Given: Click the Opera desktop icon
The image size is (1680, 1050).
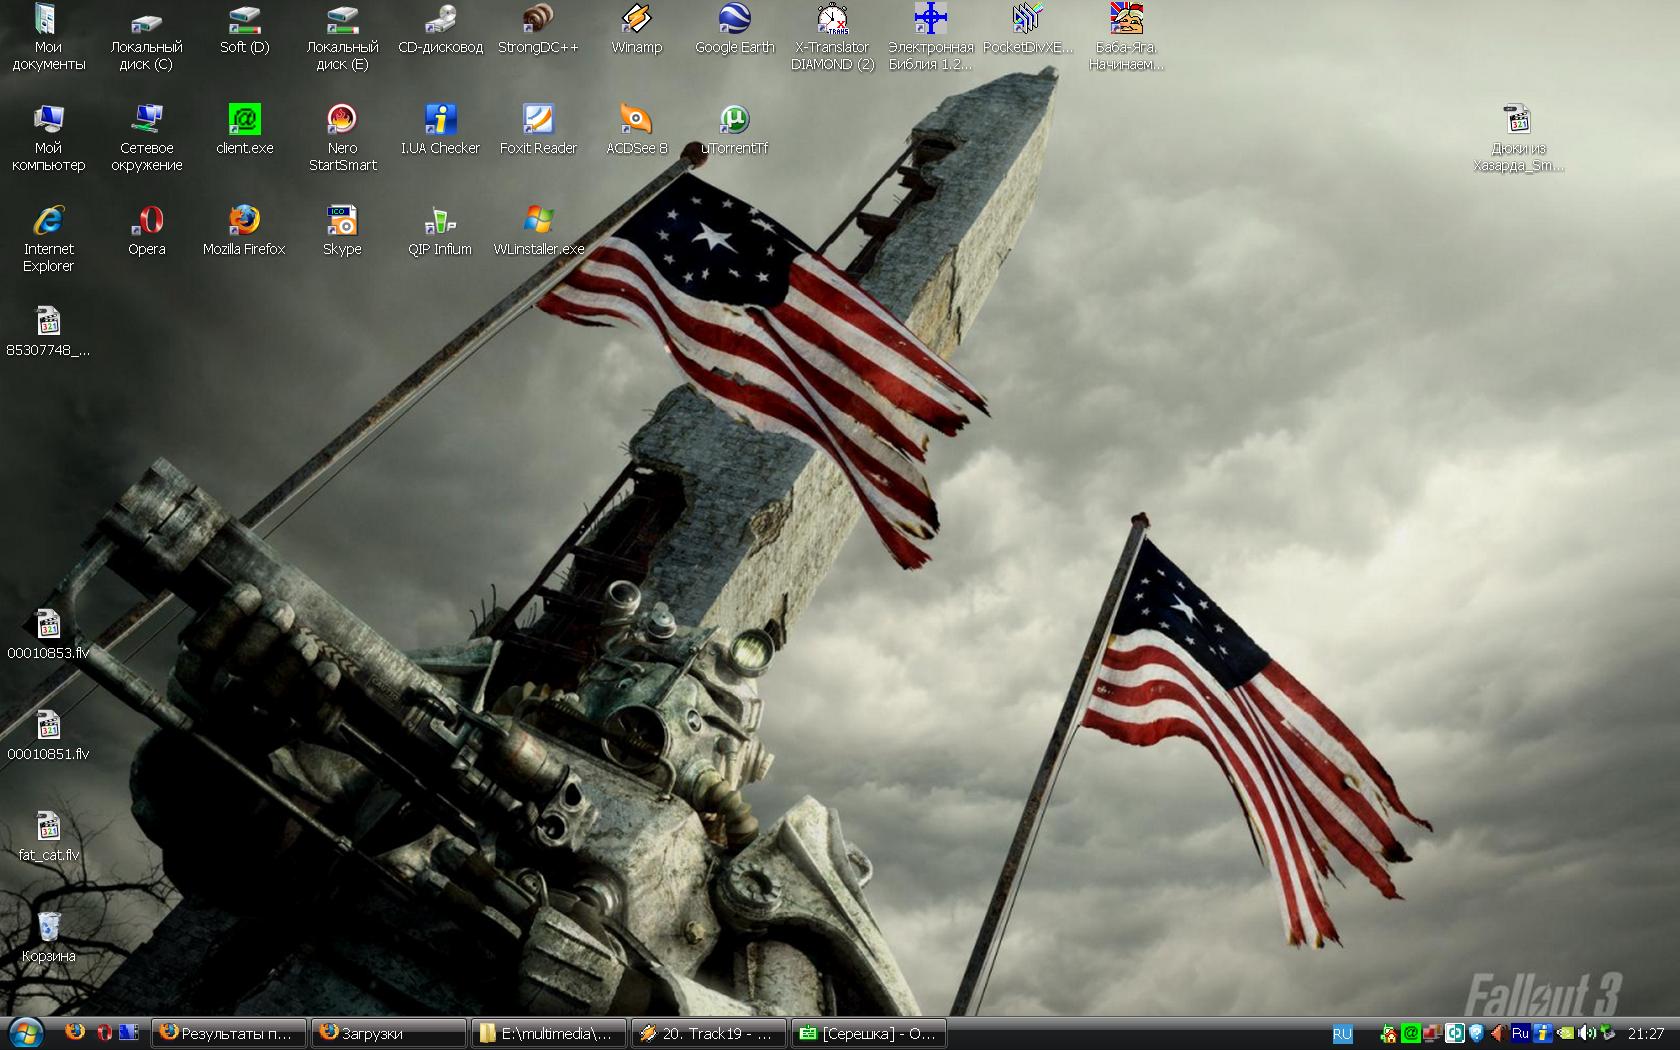Looking at the screenshot, I should (x=147, y=221).
